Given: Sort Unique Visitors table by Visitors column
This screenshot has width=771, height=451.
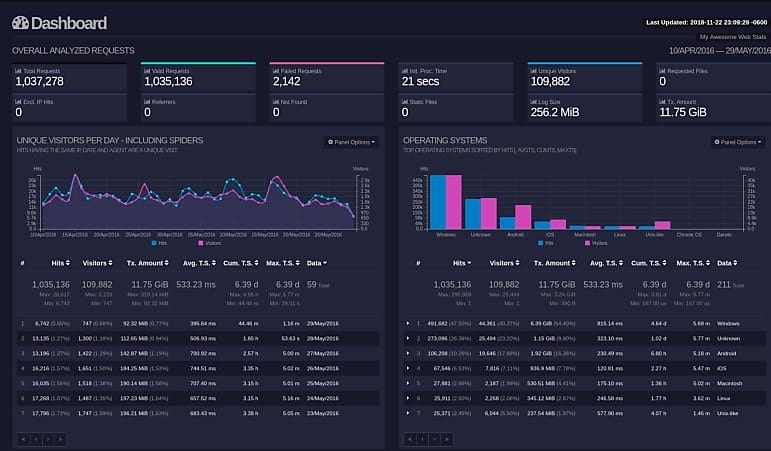Looking at the screenshot, I should (97, 263).
